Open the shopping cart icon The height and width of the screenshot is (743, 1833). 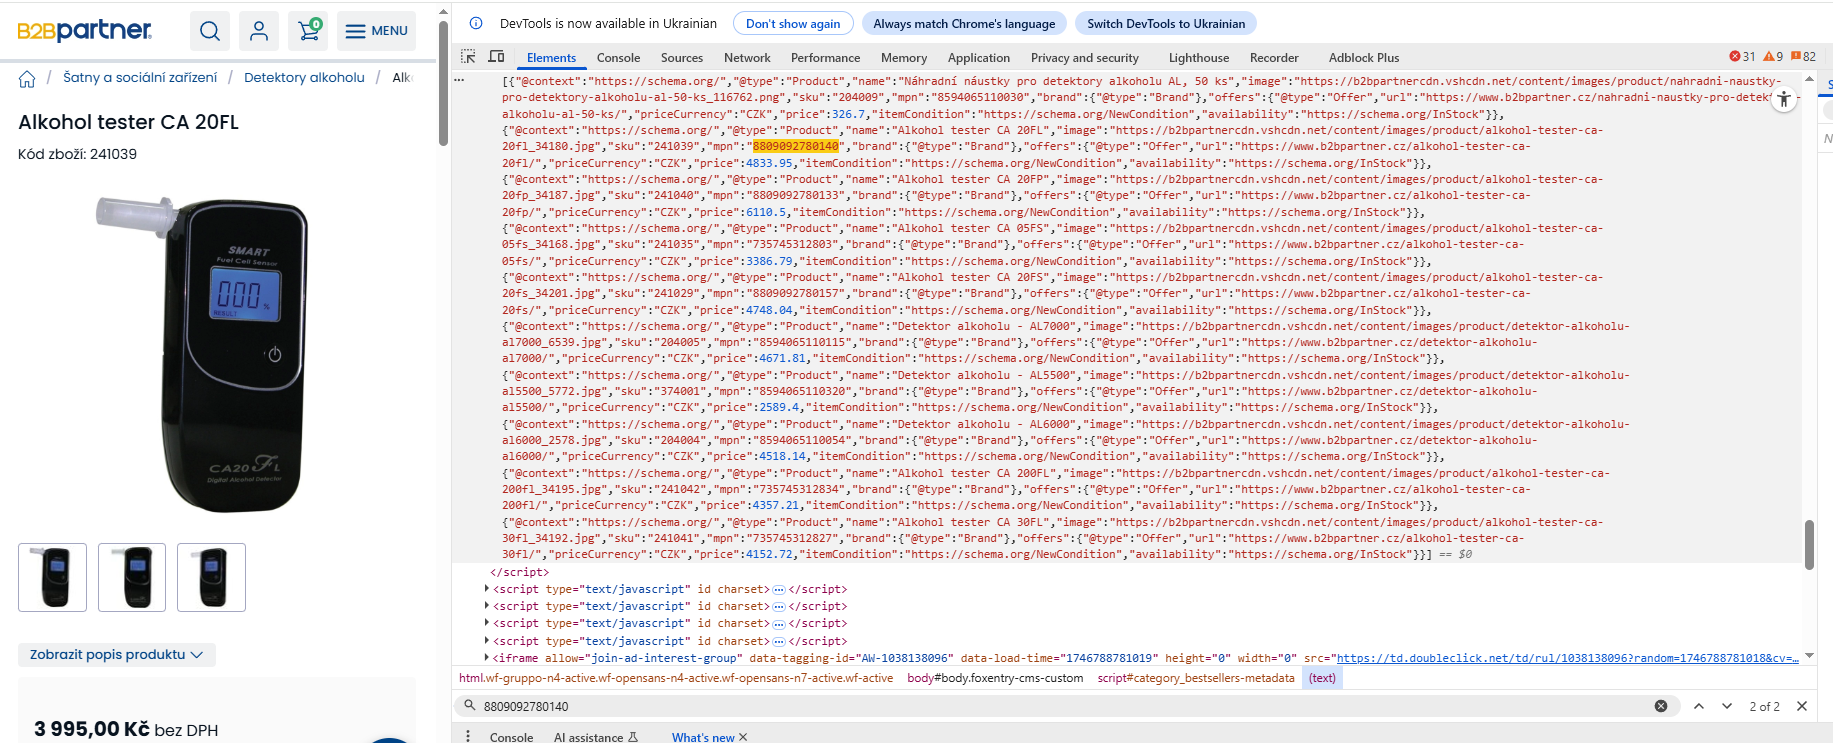309,31
